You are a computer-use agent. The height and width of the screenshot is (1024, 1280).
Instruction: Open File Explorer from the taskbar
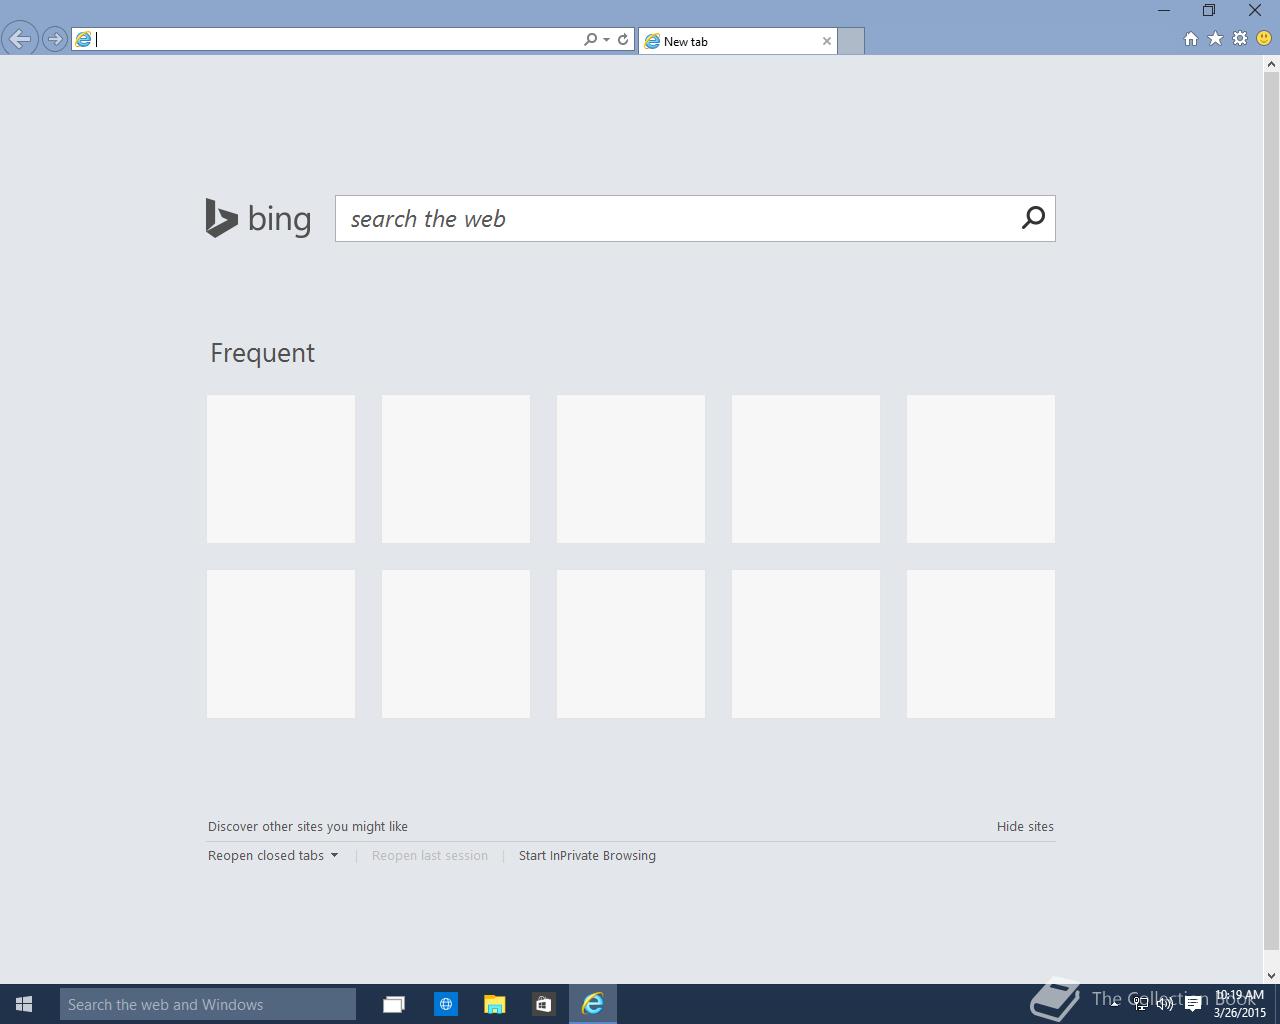(494, 1004)
